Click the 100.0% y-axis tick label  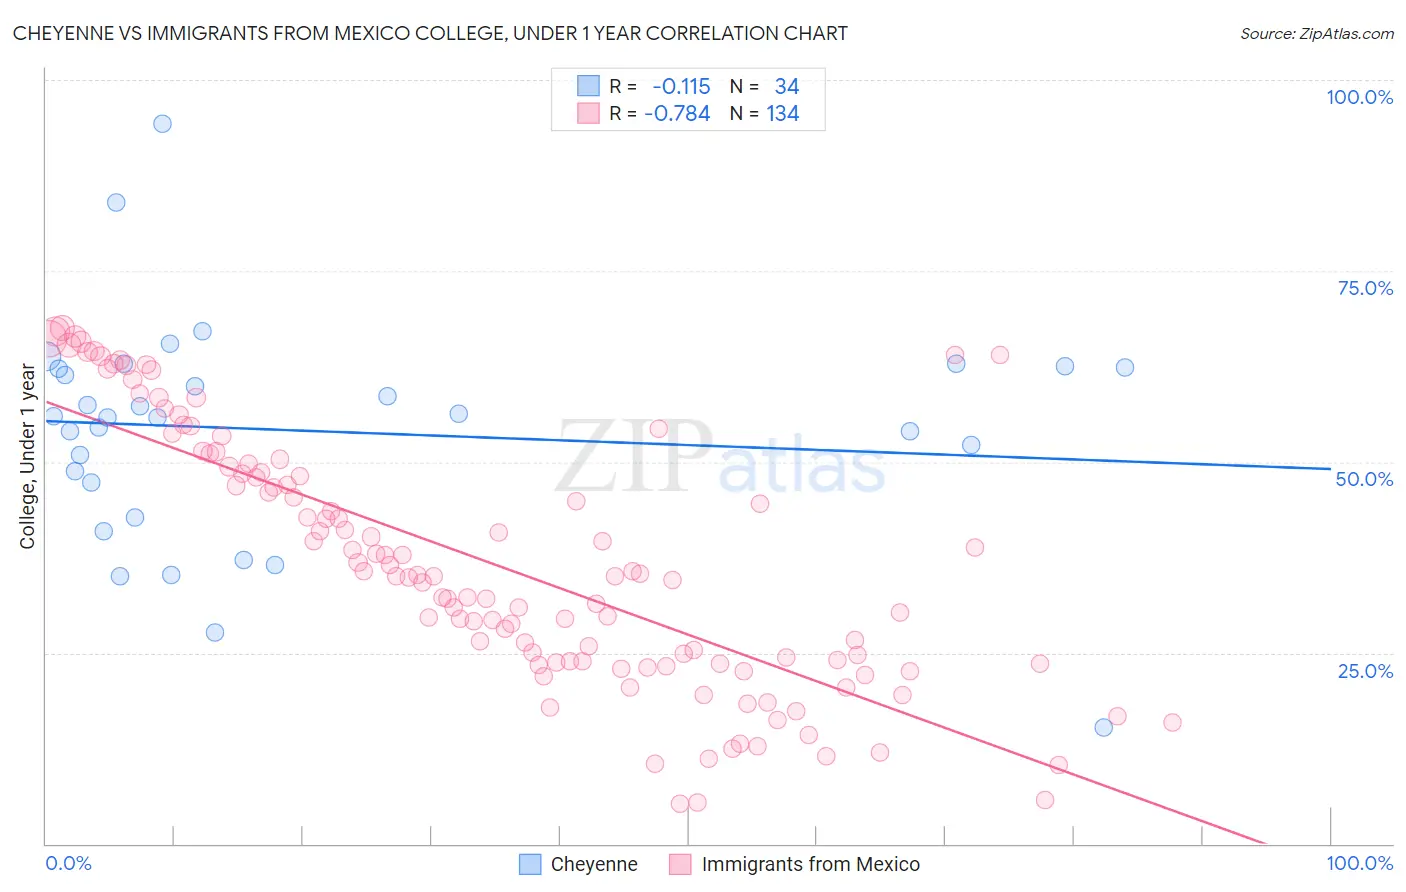[1359, 97]
